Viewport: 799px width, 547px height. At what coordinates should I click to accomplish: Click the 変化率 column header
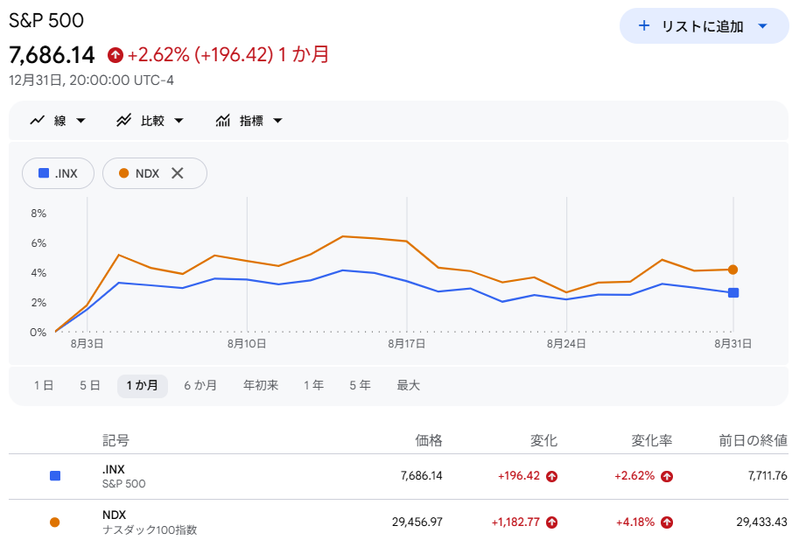pyautogui.click(x=652, y=440)
